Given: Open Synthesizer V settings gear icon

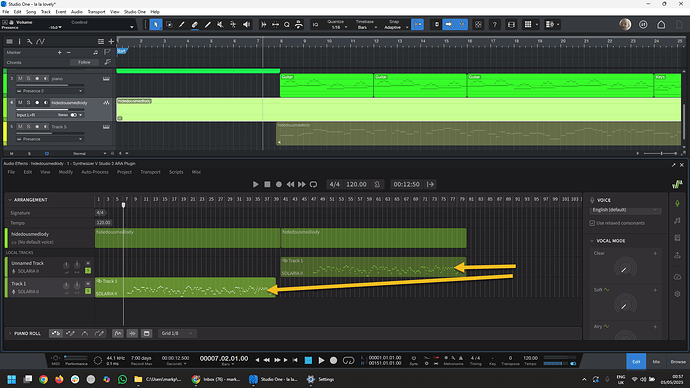Looking at the screenshot, I should coord(677,294).
